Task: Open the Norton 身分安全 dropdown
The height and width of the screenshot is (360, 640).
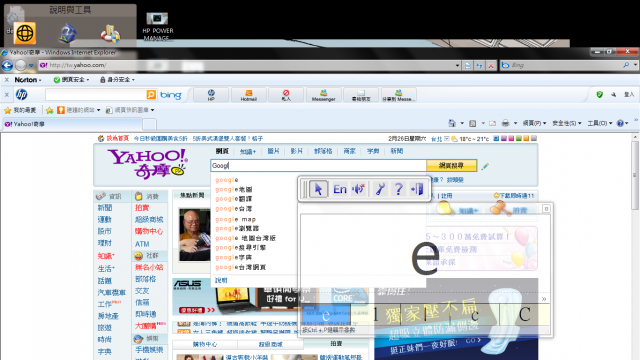Action: point(118,80)
